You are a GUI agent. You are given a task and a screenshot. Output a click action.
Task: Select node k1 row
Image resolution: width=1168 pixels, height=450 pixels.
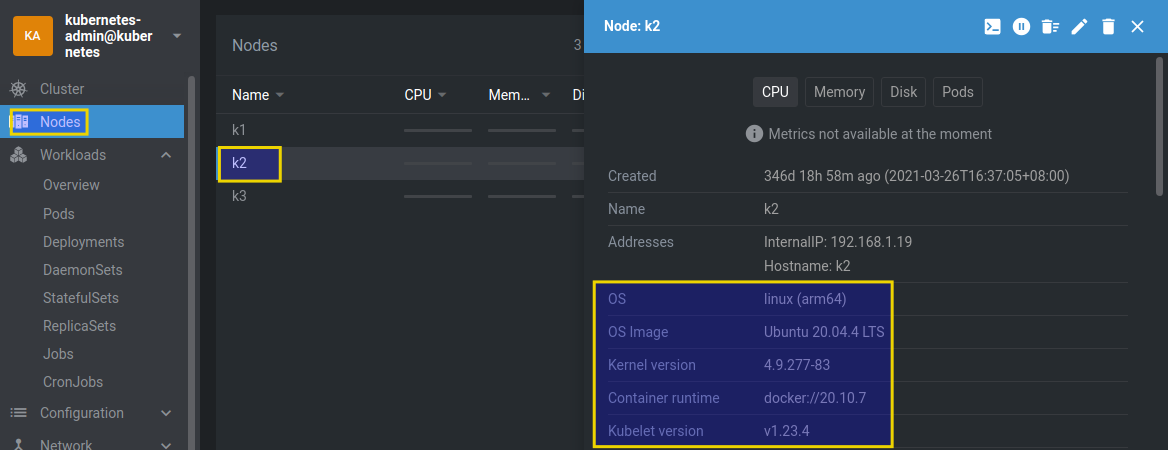400,130
